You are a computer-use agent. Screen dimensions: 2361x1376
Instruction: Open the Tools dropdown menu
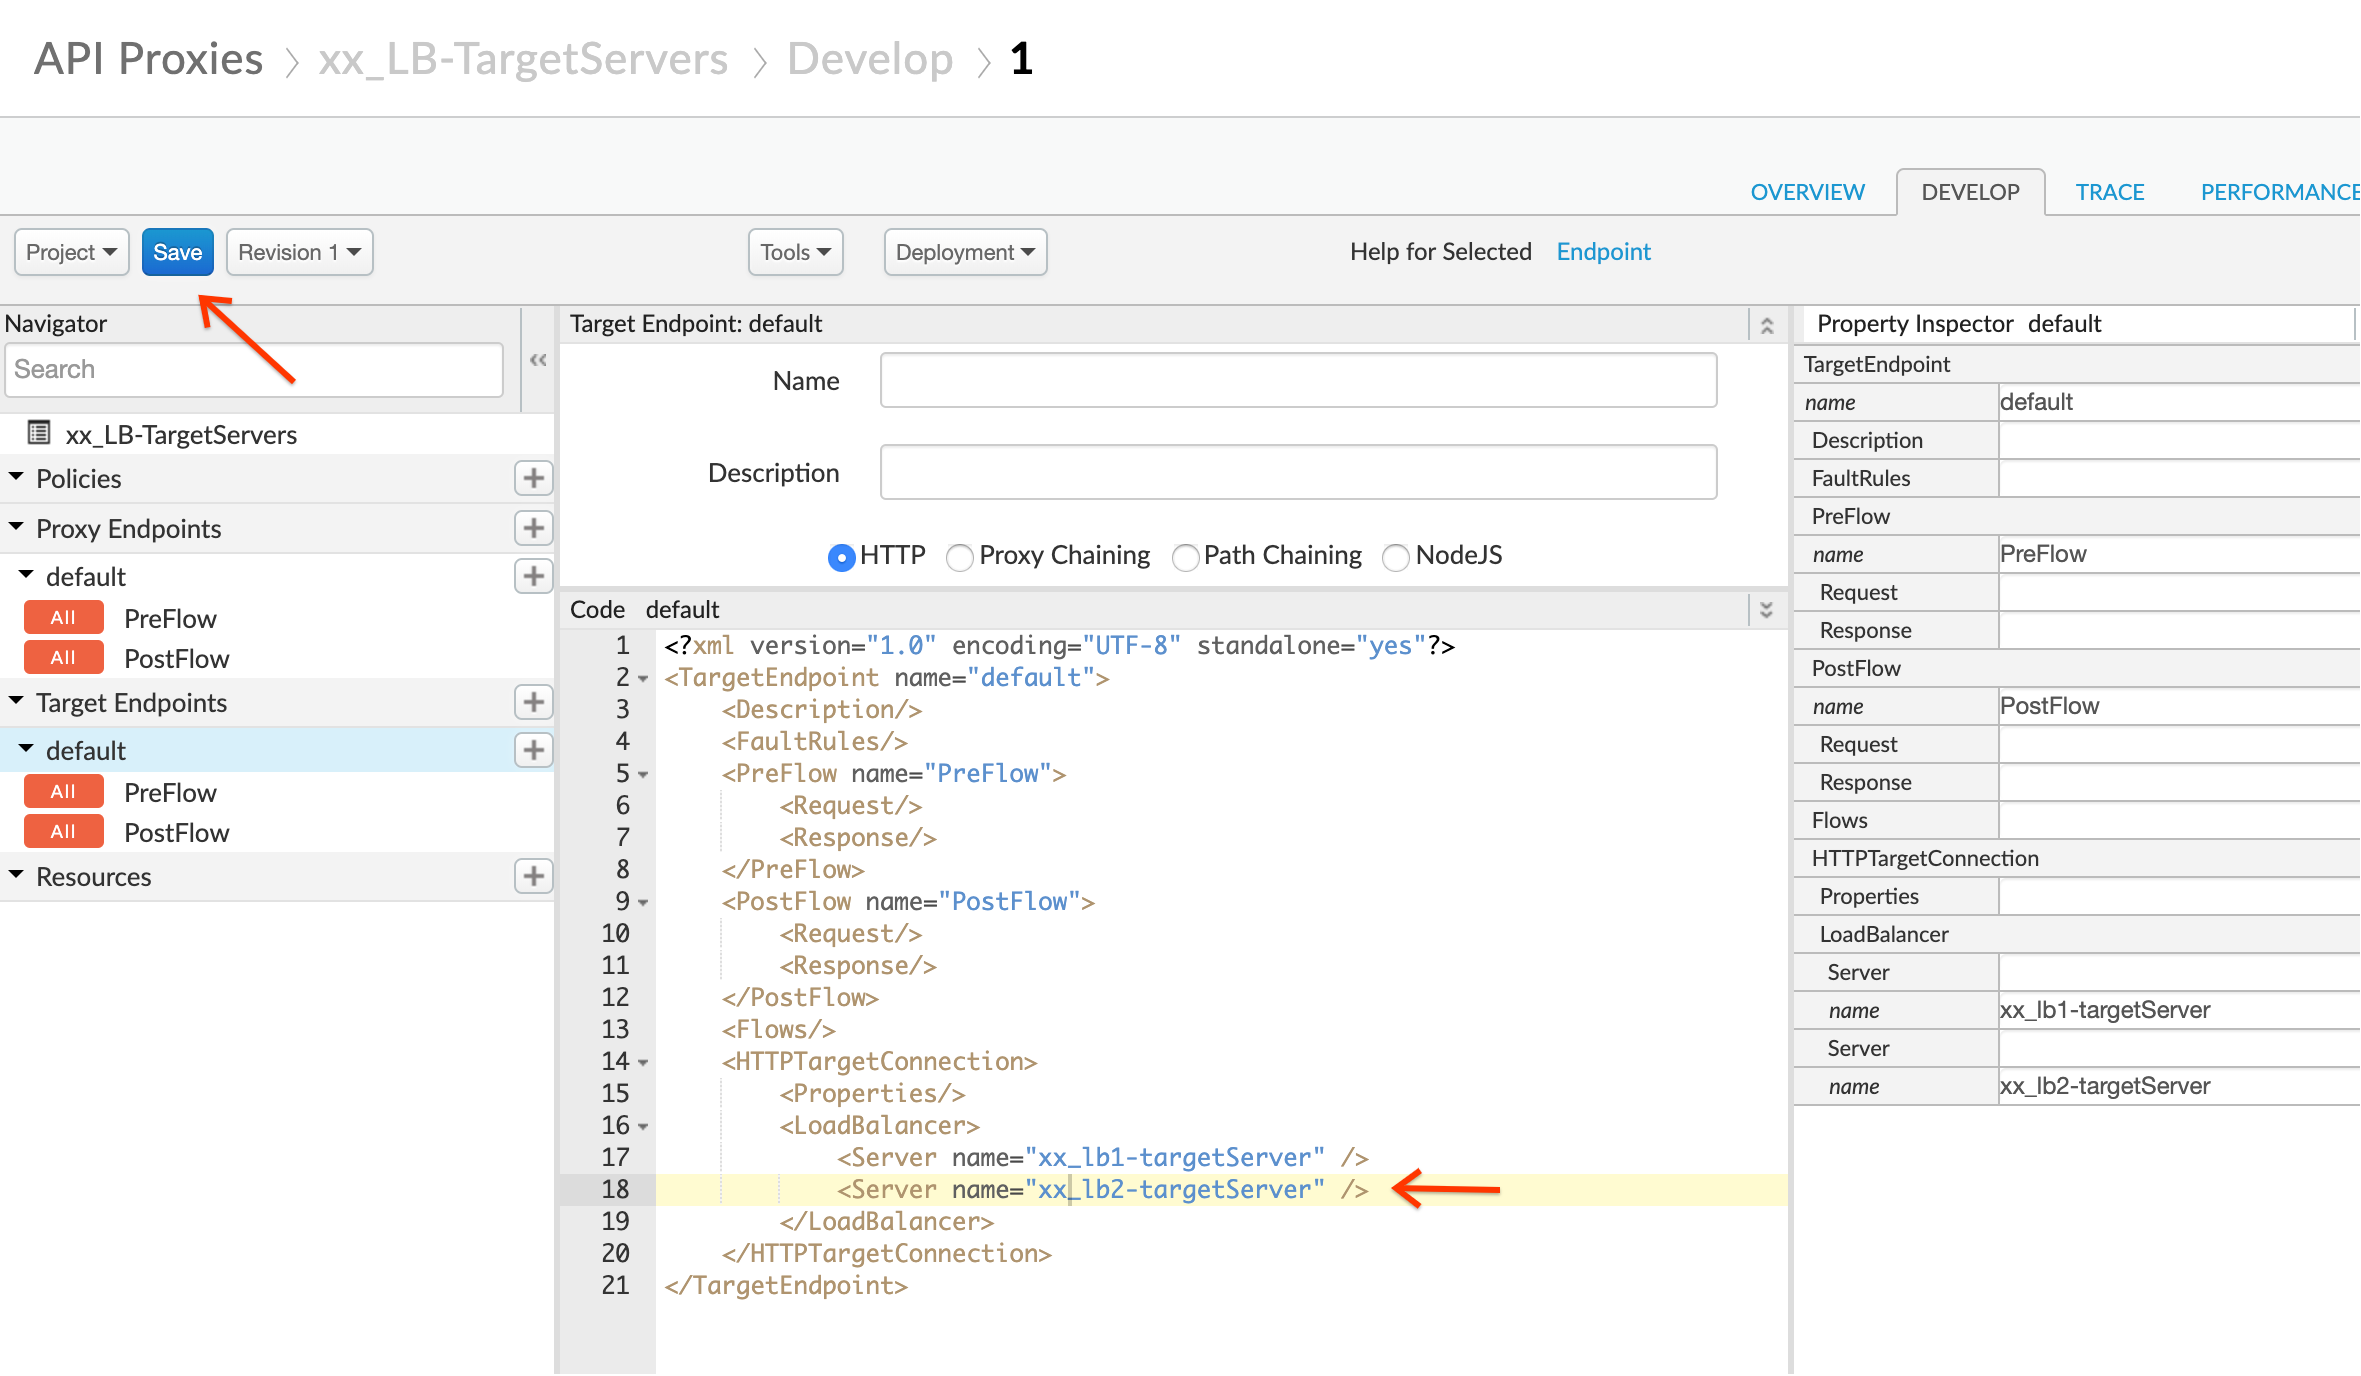click(796, 252)
